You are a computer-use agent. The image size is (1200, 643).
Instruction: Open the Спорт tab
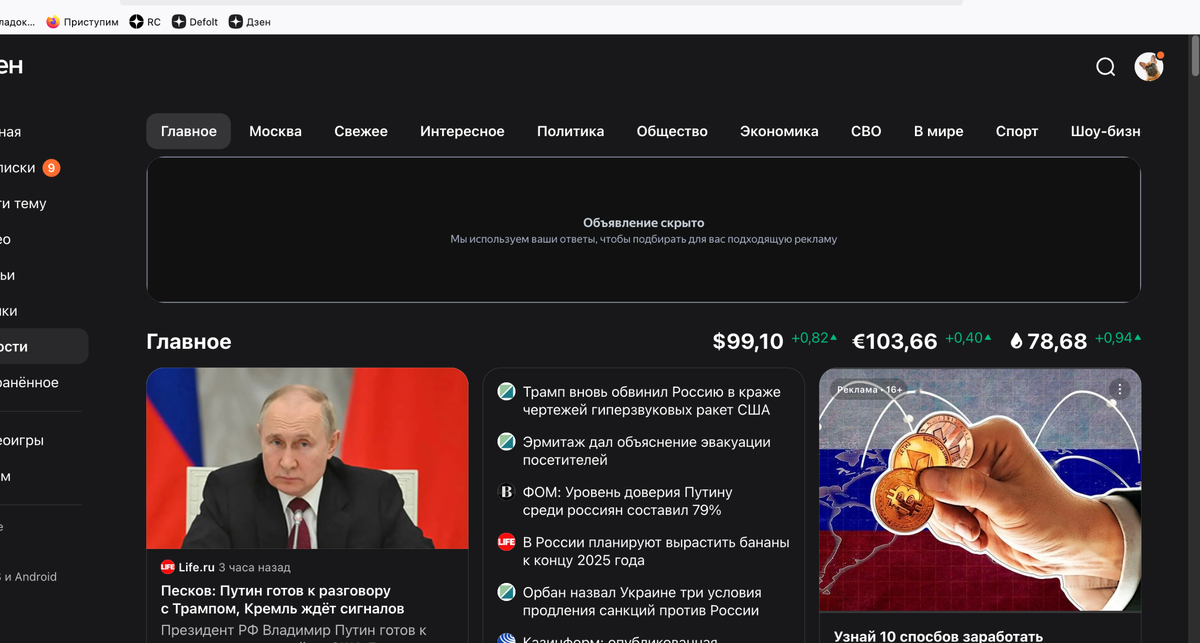tap(1017, 131)
